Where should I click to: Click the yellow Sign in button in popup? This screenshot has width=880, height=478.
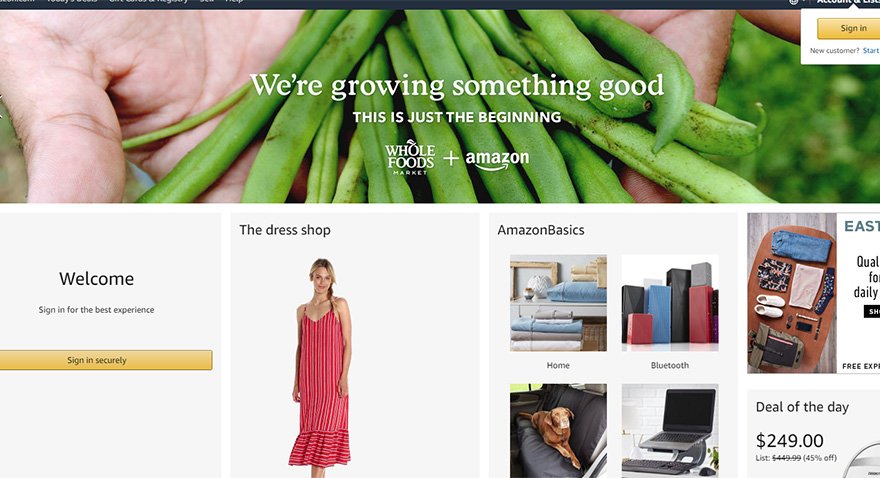tap(849, 29)
